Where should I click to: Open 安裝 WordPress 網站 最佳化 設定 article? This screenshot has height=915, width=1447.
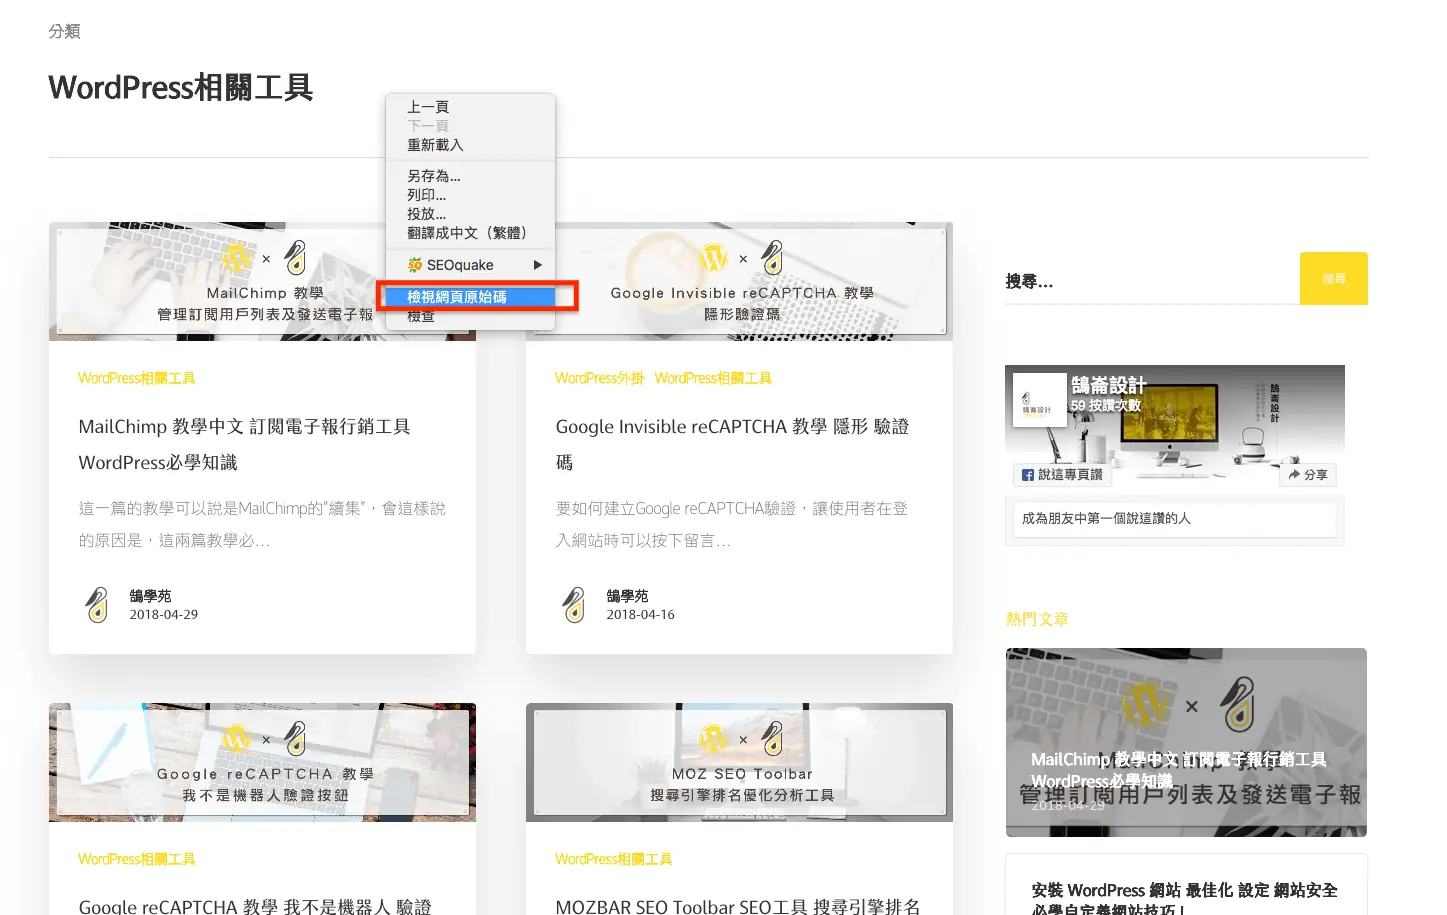[x=1184, y=898]
